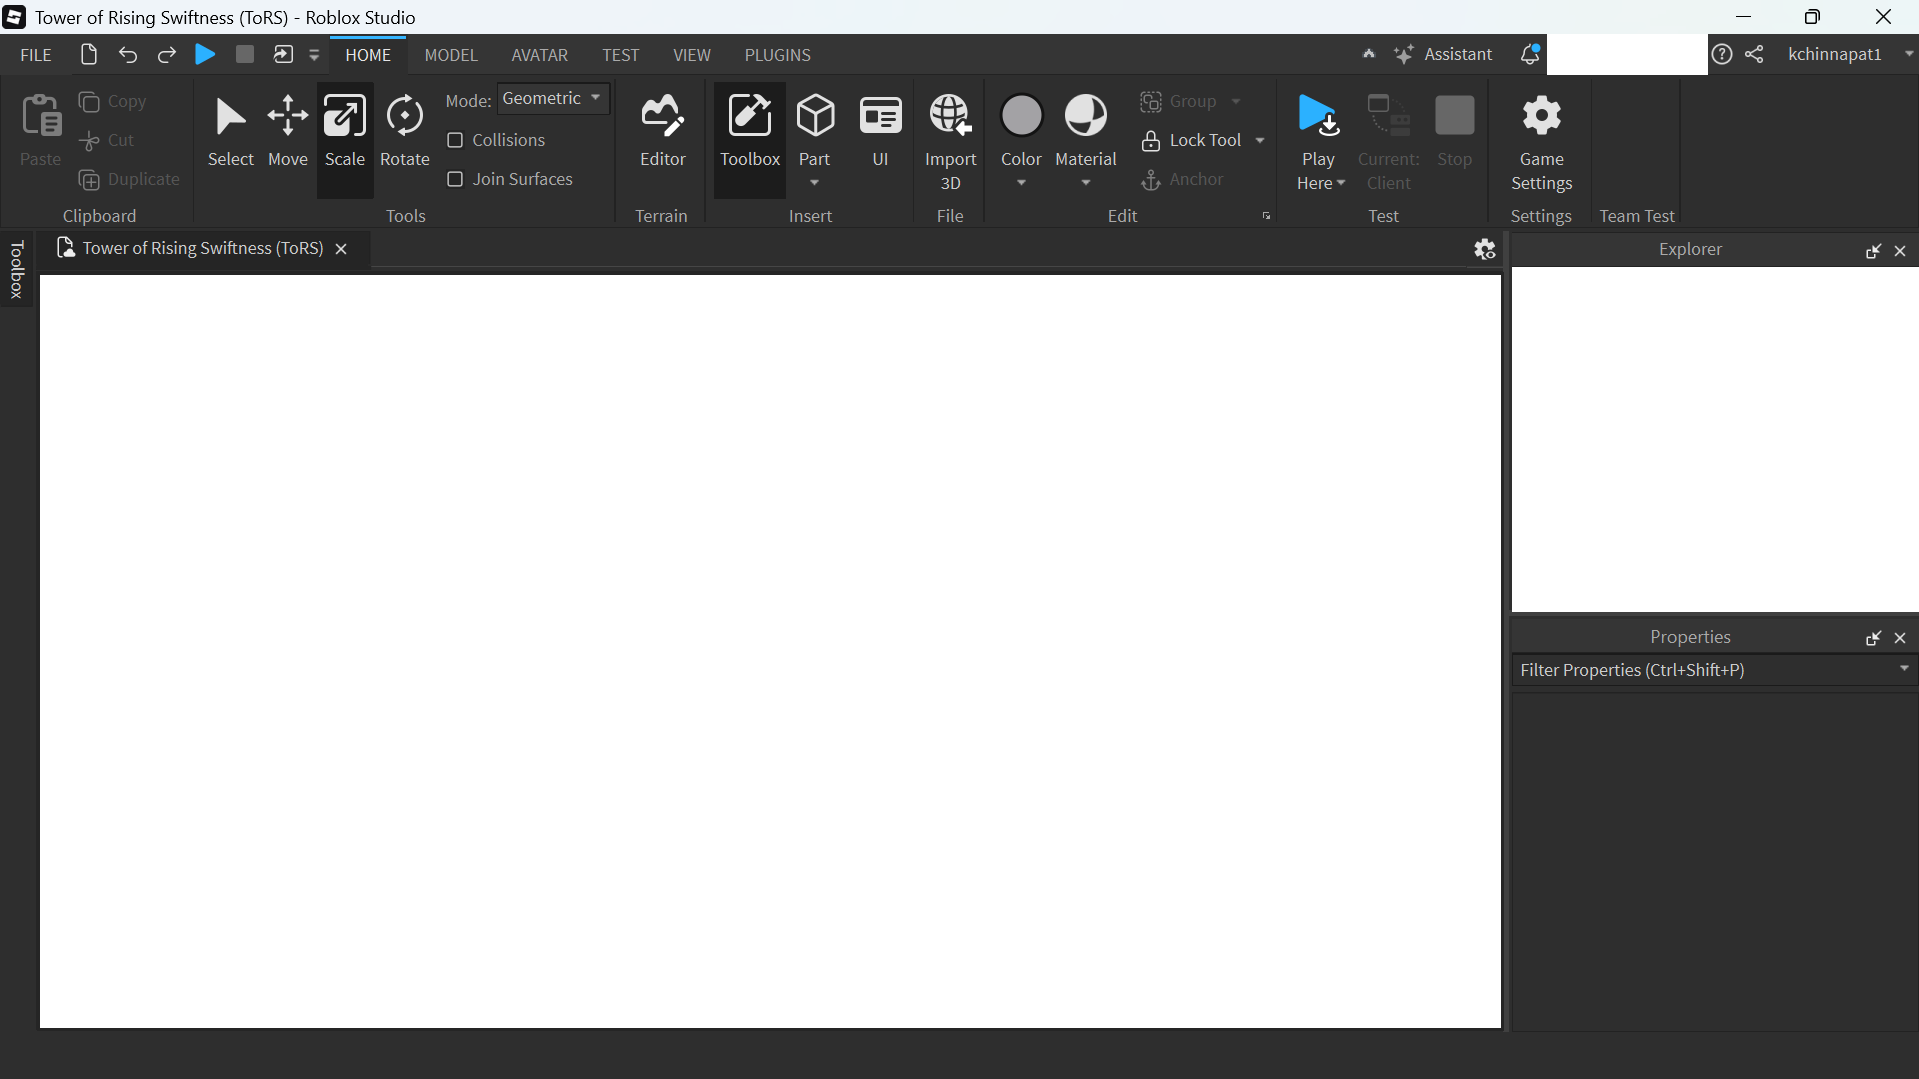Insert a Part

815,128
